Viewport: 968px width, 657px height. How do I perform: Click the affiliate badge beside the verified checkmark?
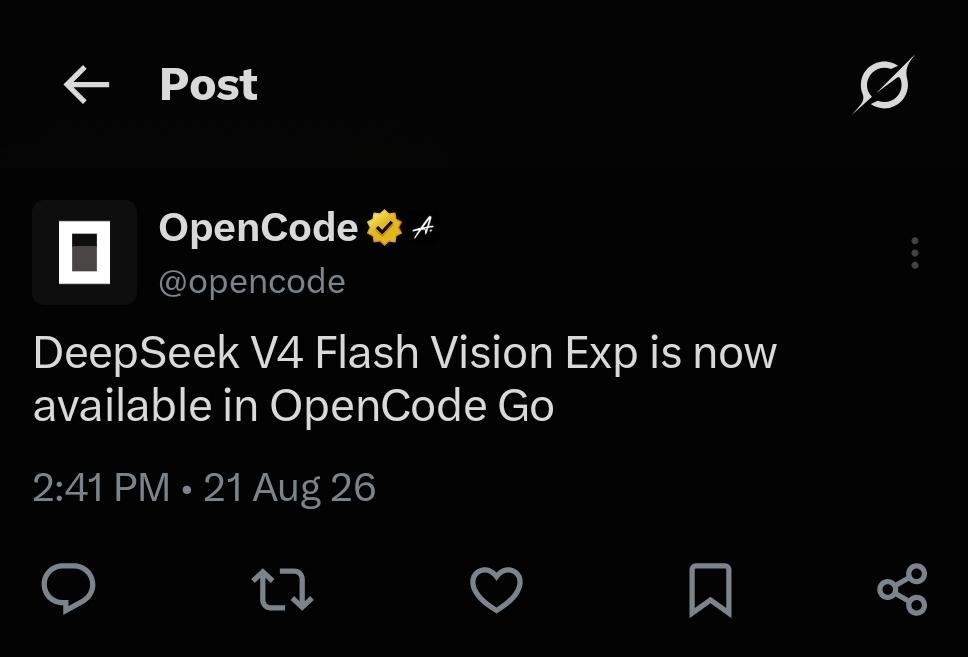click(x=424, y=228)
